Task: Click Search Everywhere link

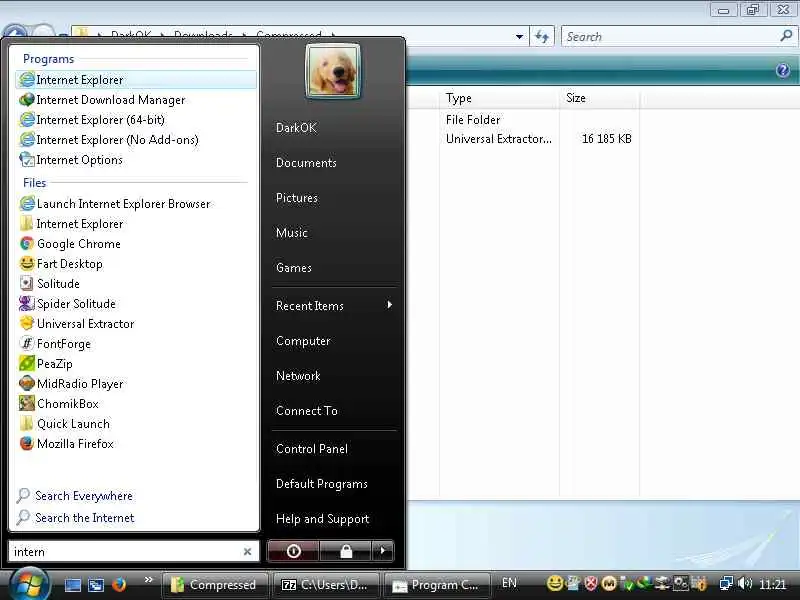Action: coord(84,495)
